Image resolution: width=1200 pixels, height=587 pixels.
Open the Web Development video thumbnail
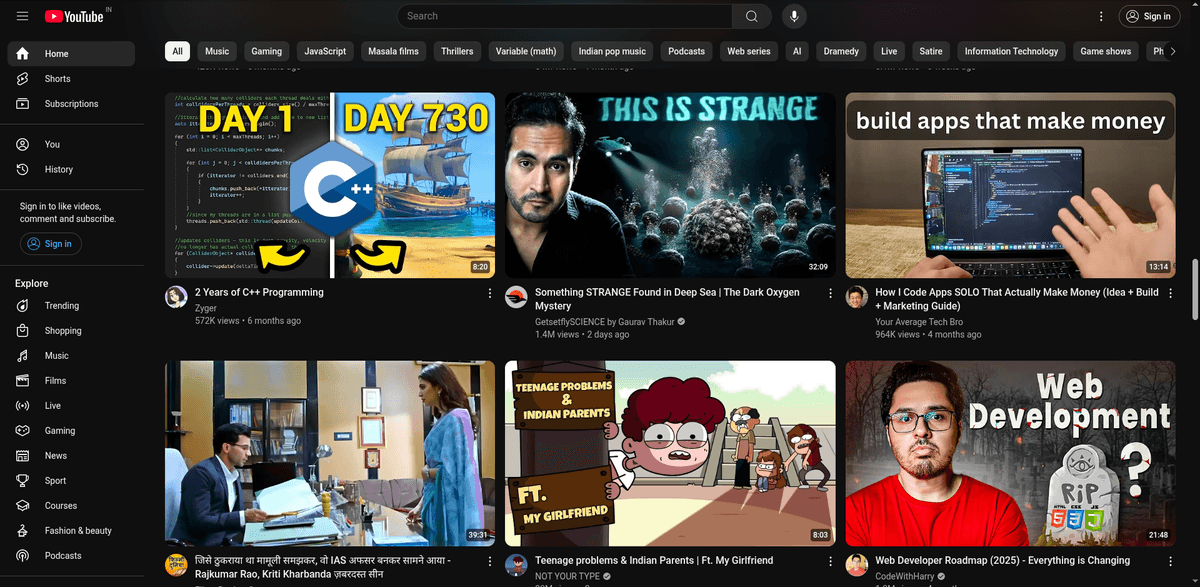(1010, 453)
